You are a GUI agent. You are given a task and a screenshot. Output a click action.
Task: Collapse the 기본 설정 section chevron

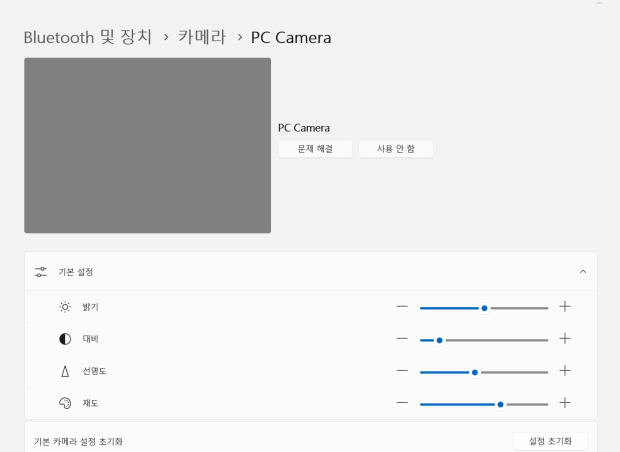tap(583, 272)
